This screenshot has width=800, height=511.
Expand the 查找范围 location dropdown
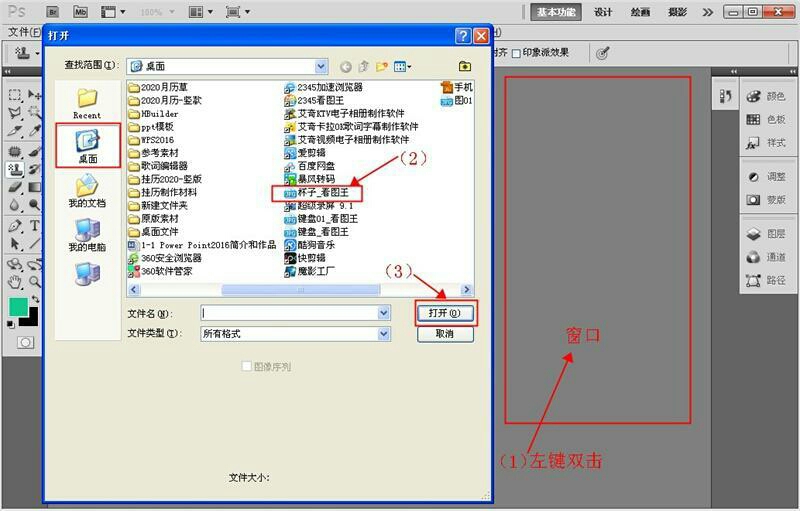[321, 66]
